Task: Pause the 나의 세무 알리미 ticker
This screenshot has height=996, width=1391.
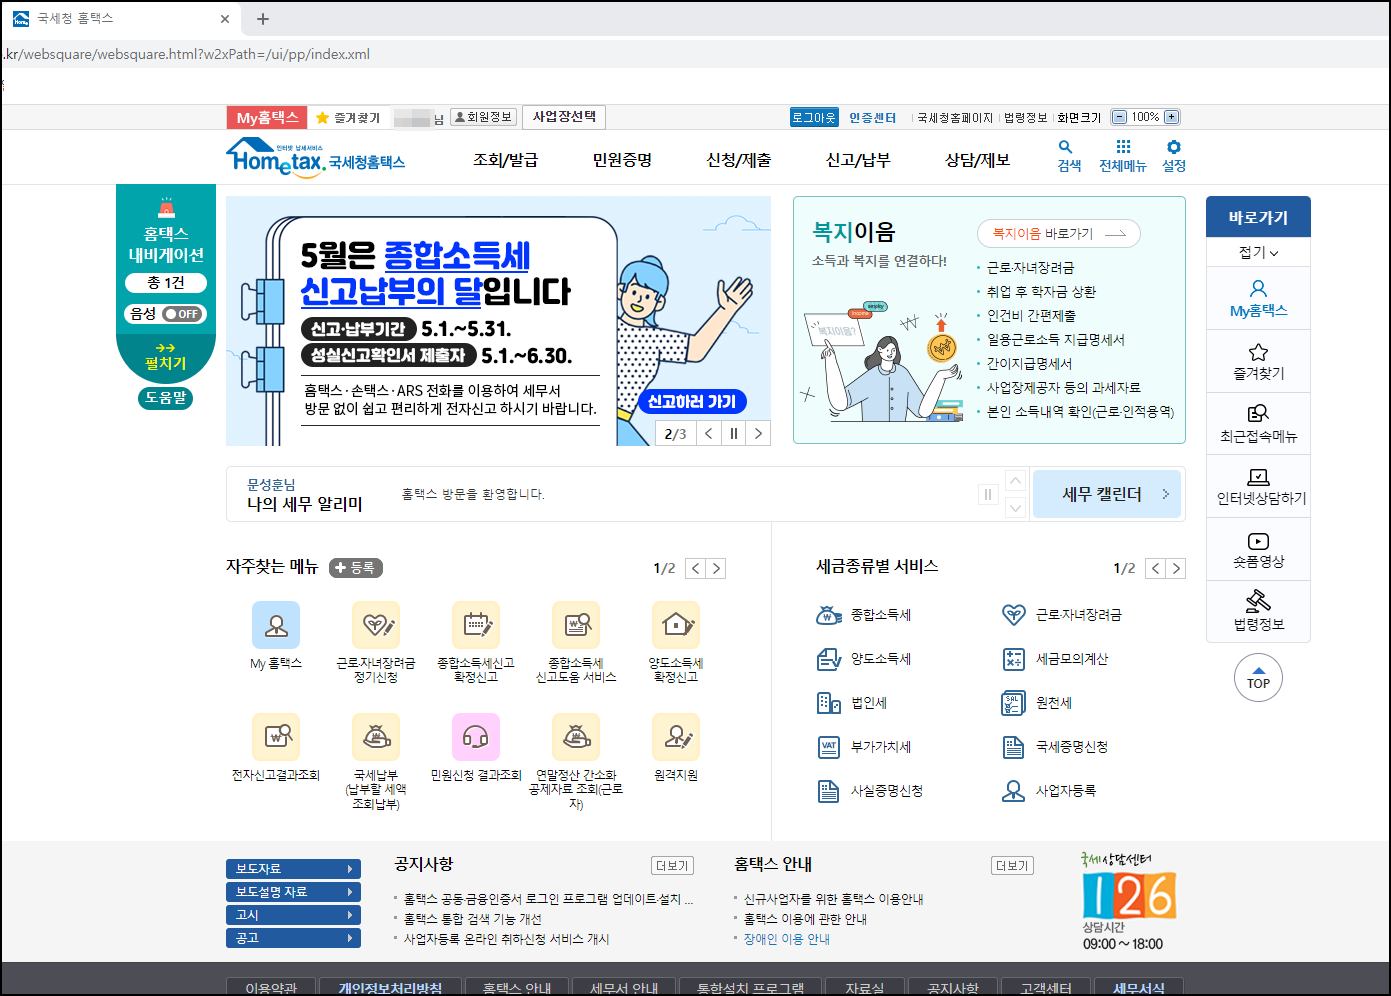Action: click(988, 494)
